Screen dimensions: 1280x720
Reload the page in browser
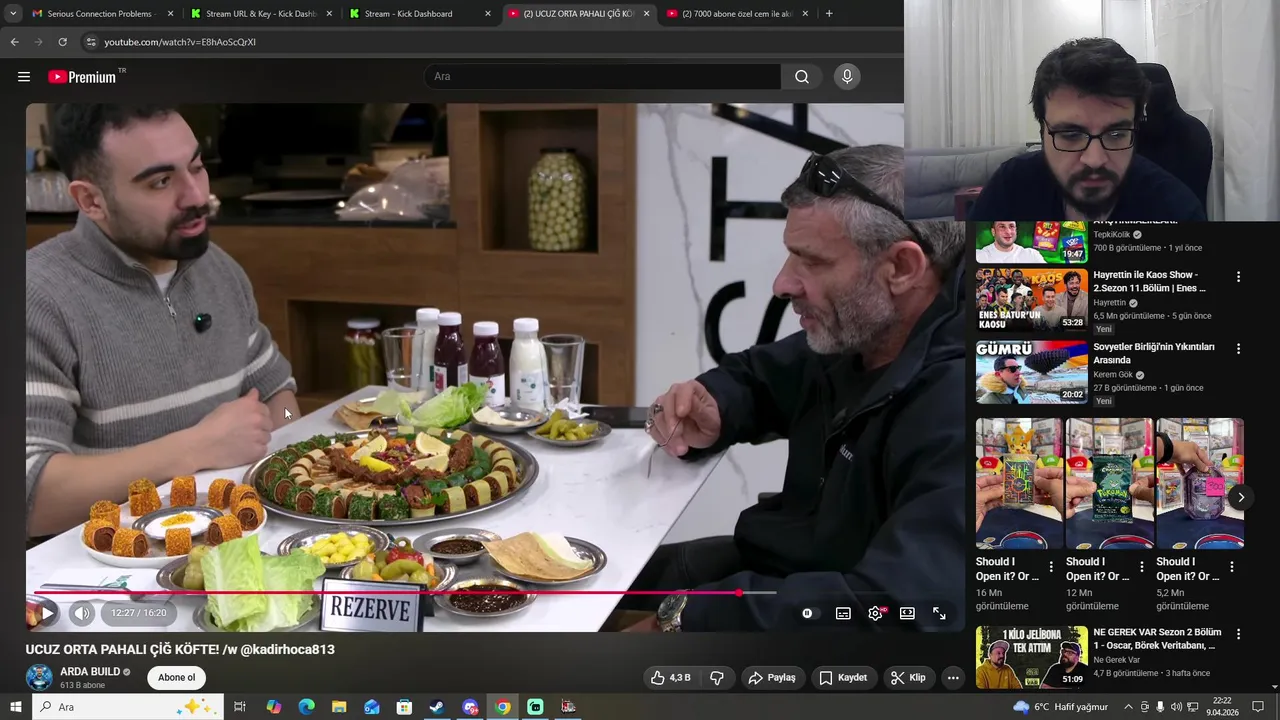pos(62,42)
